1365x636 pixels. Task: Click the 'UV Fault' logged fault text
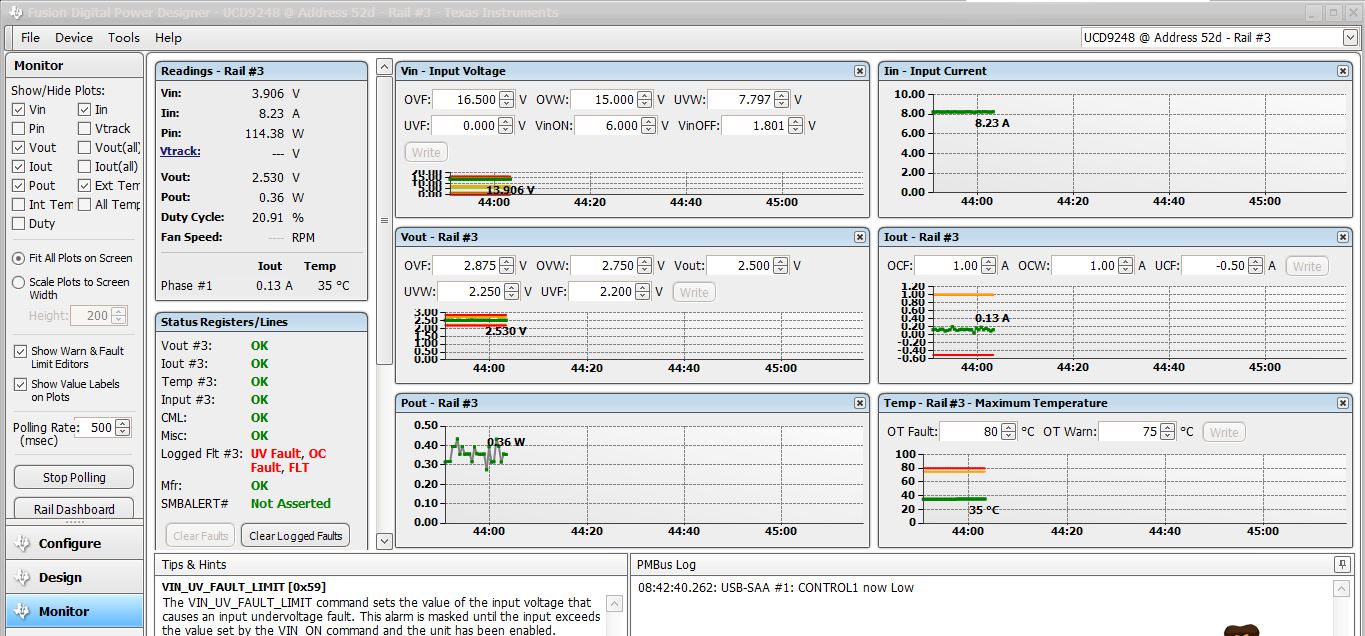275,454
